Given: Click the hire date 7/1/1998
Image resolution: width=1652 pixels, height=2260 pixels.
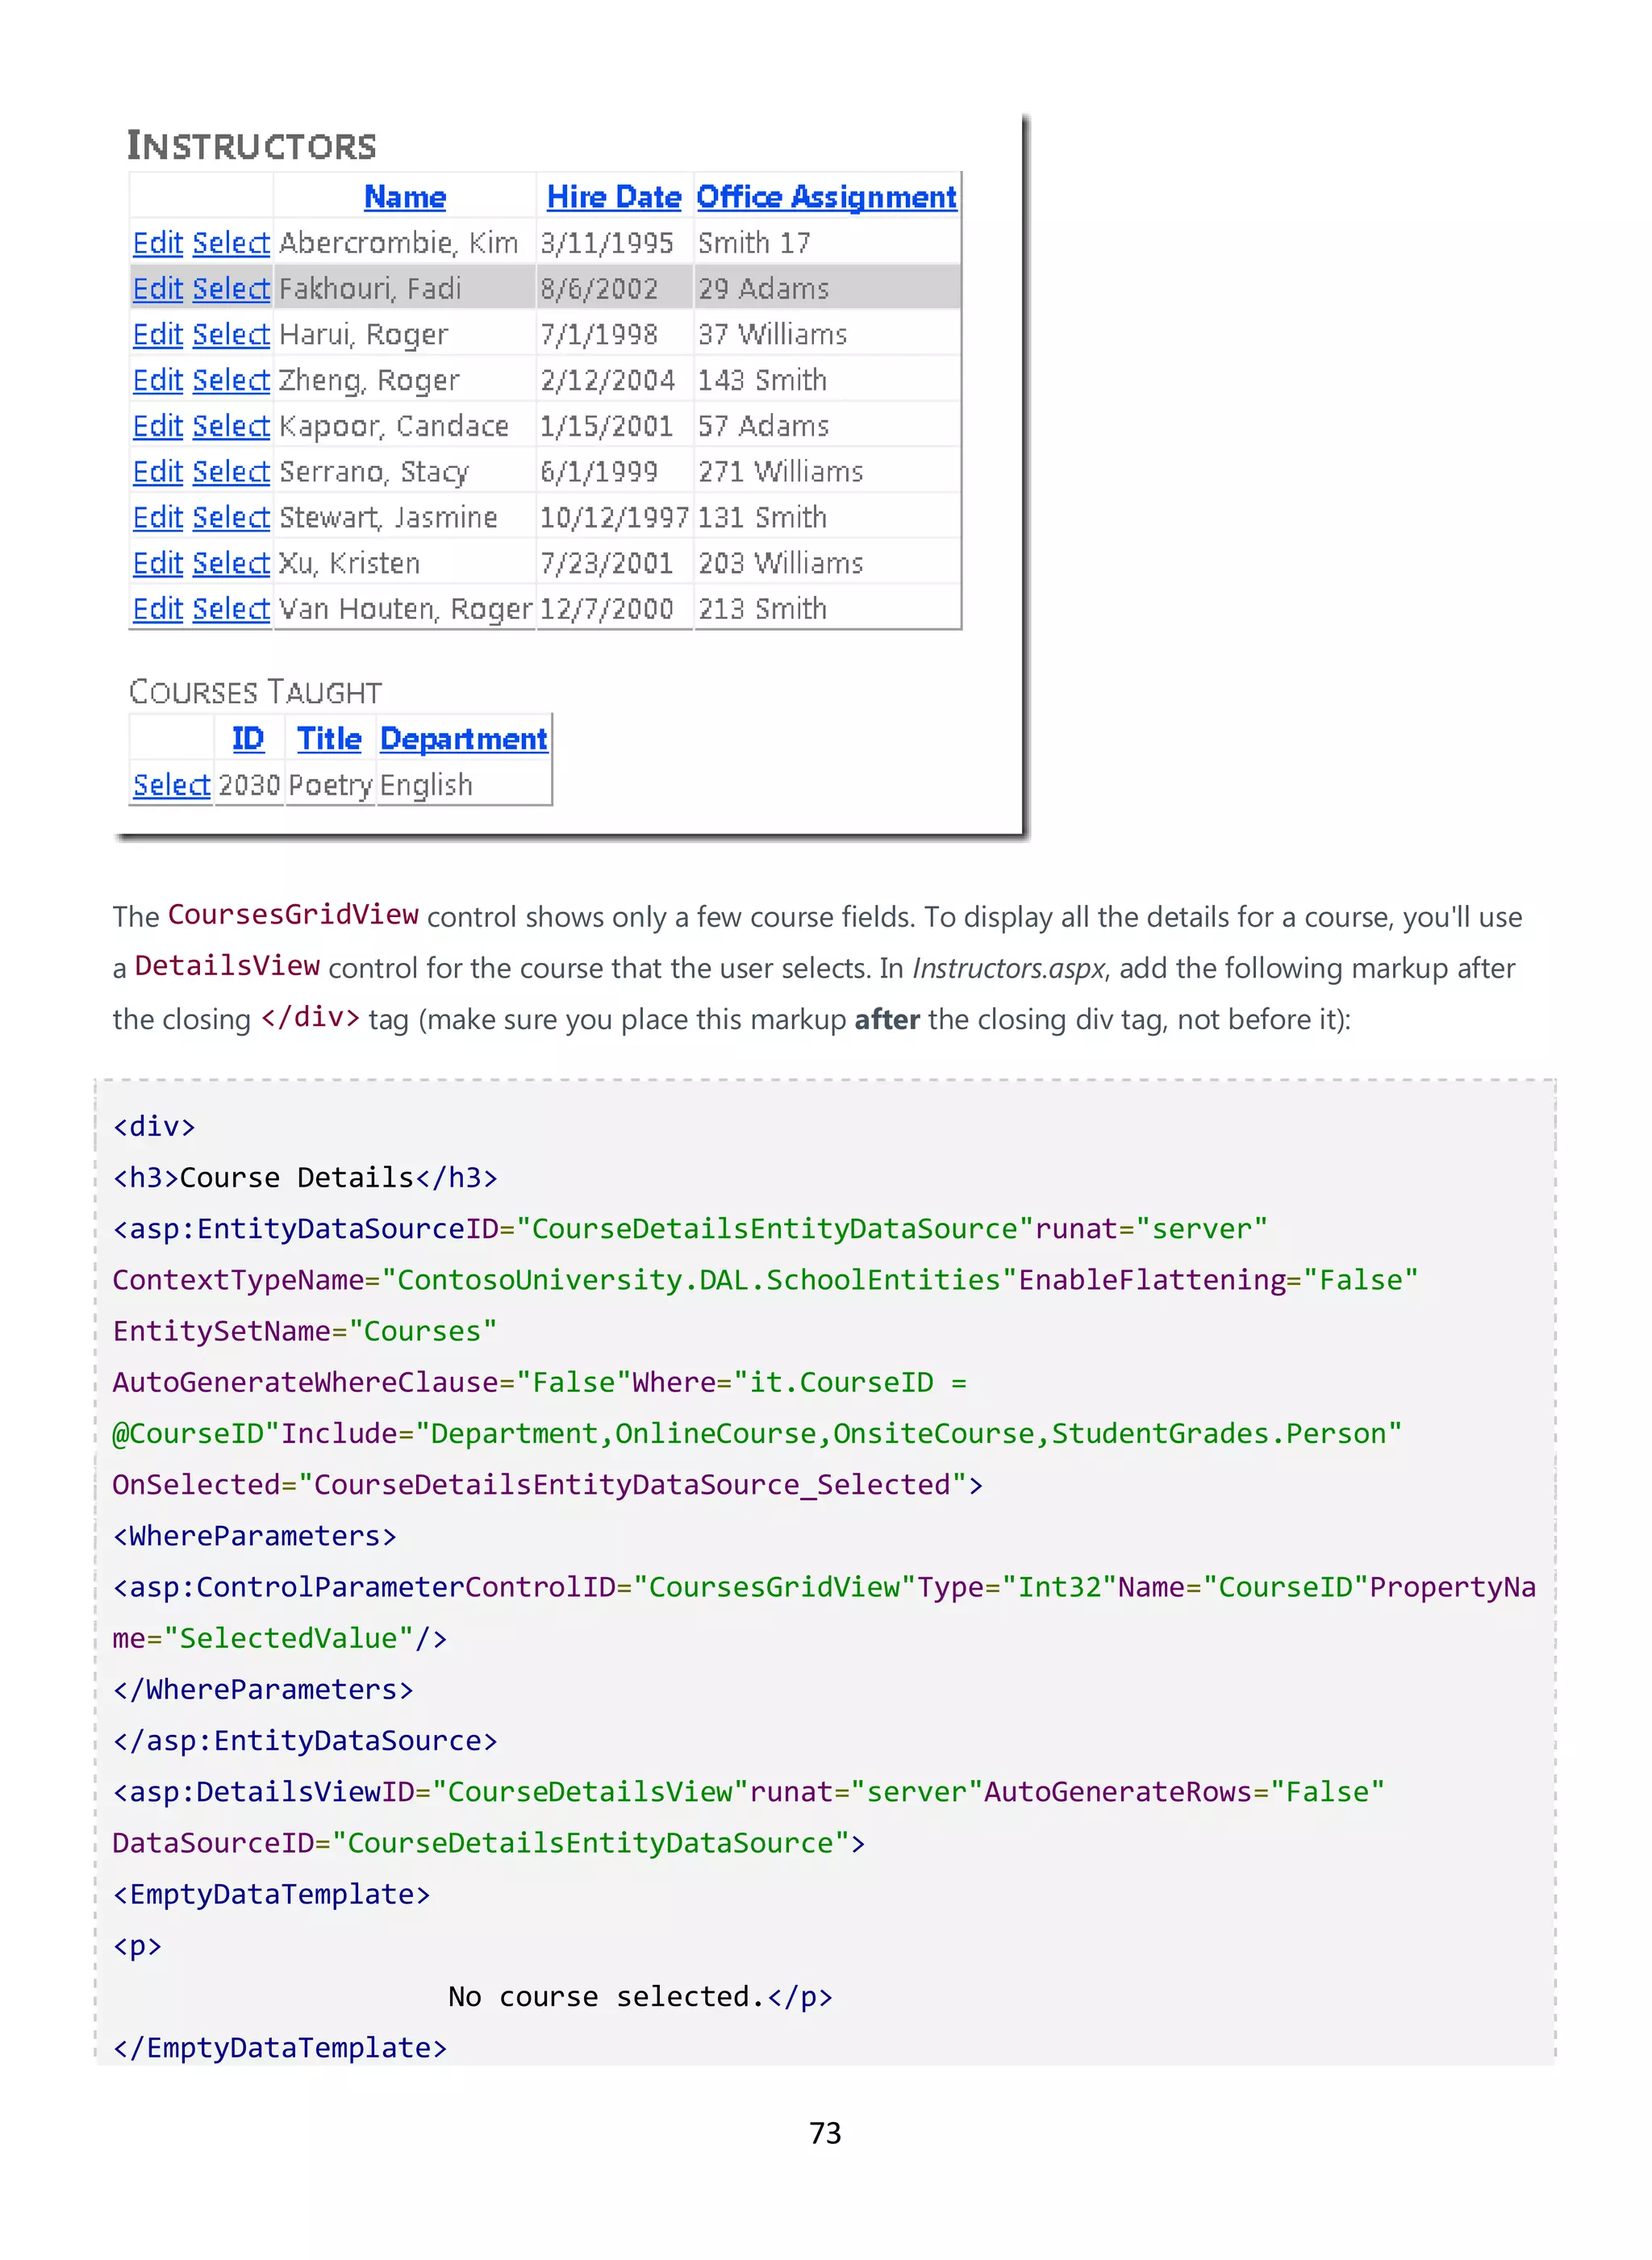Looking at the screenshot, I should tap(599, 335).
